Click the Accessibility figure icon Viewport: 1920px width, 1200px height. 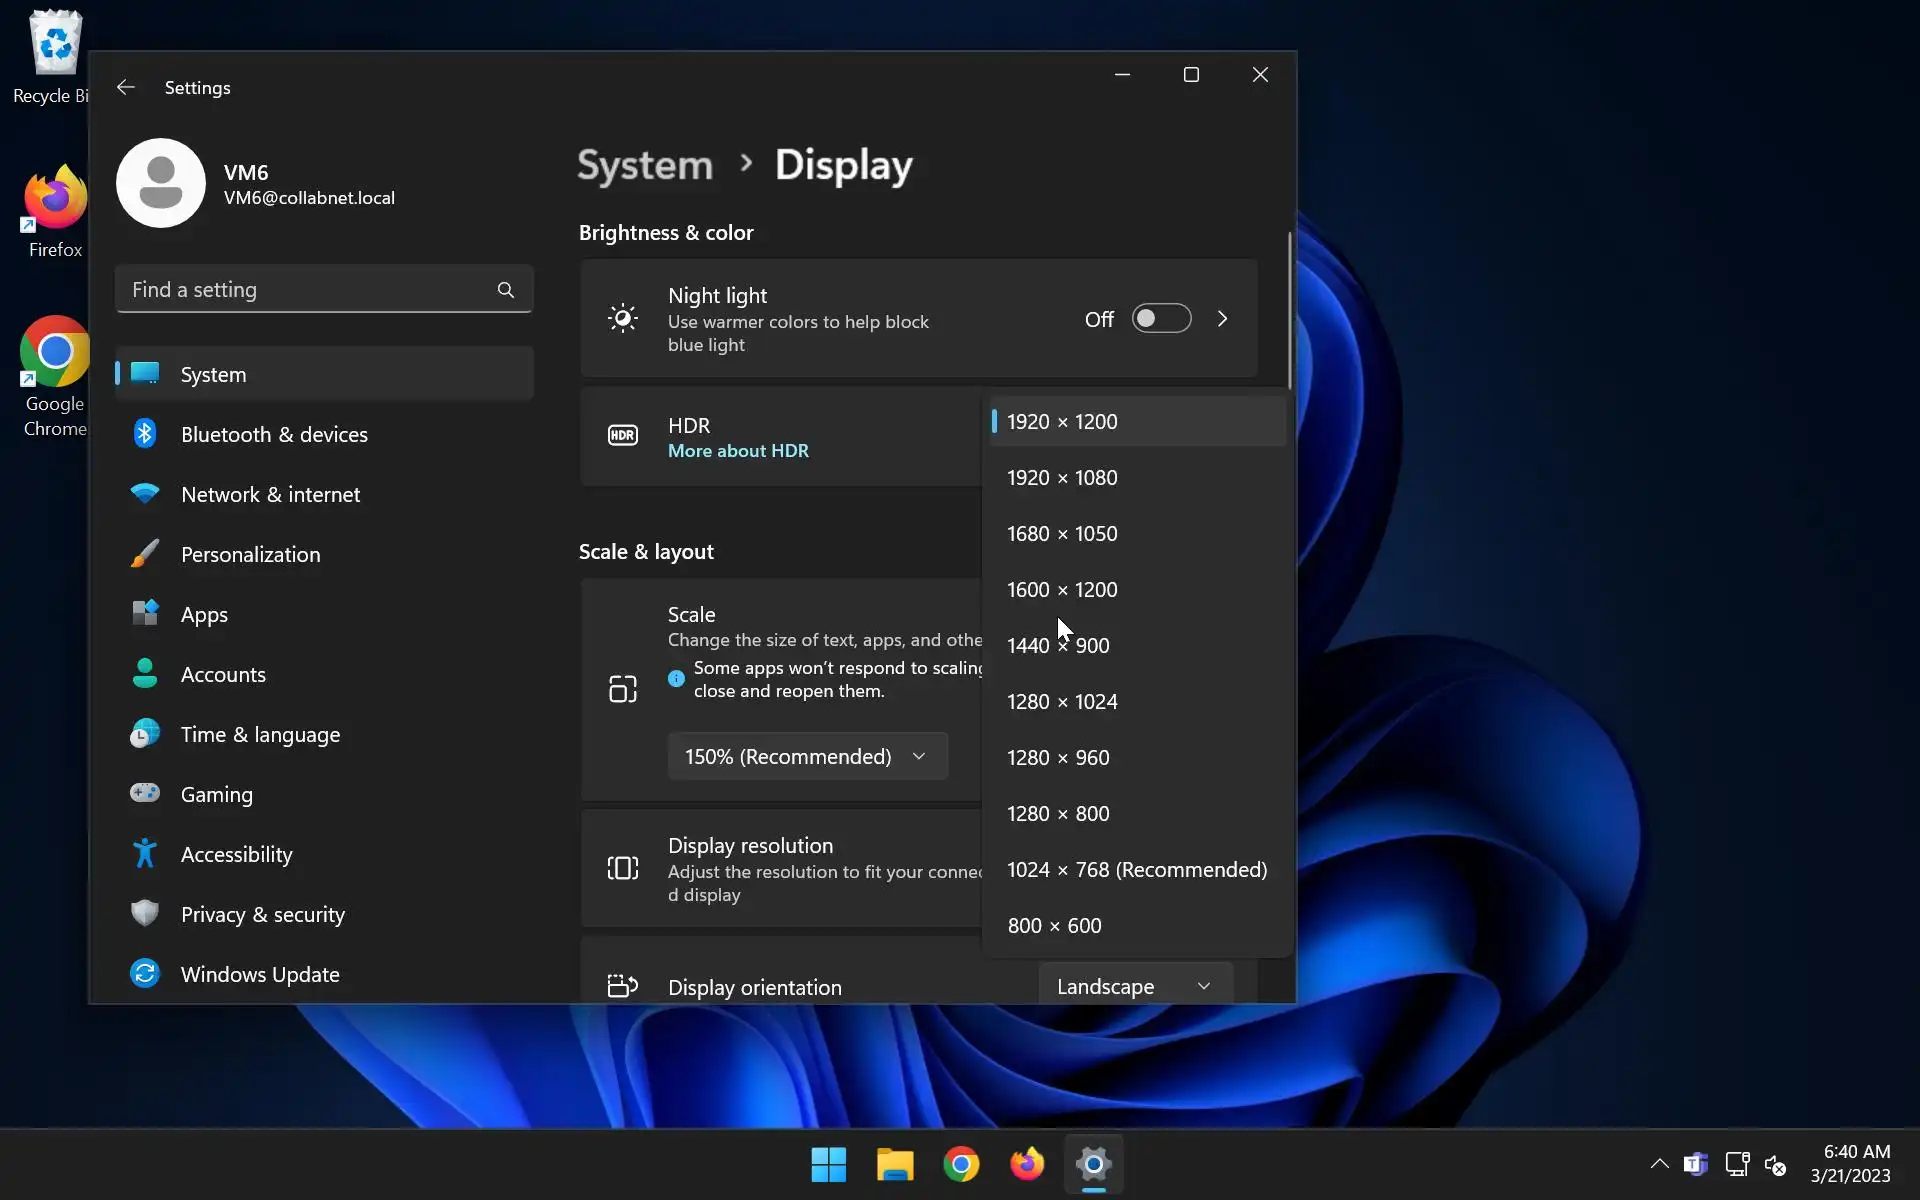(x=145, y=854)
